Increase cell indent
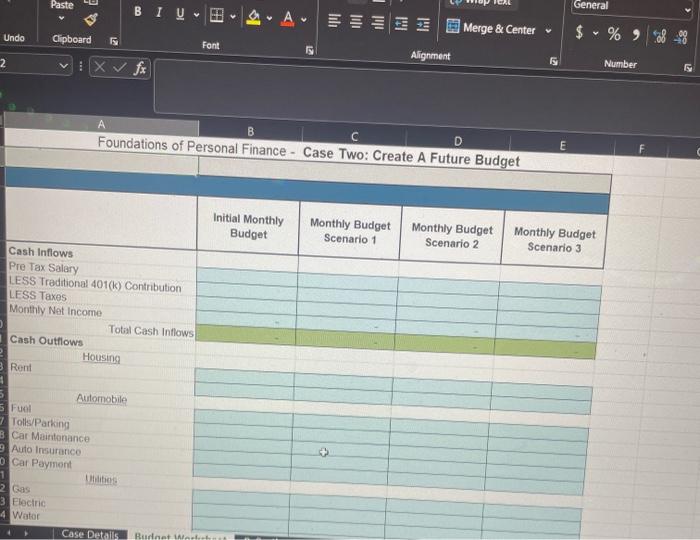 click(423, 25)
